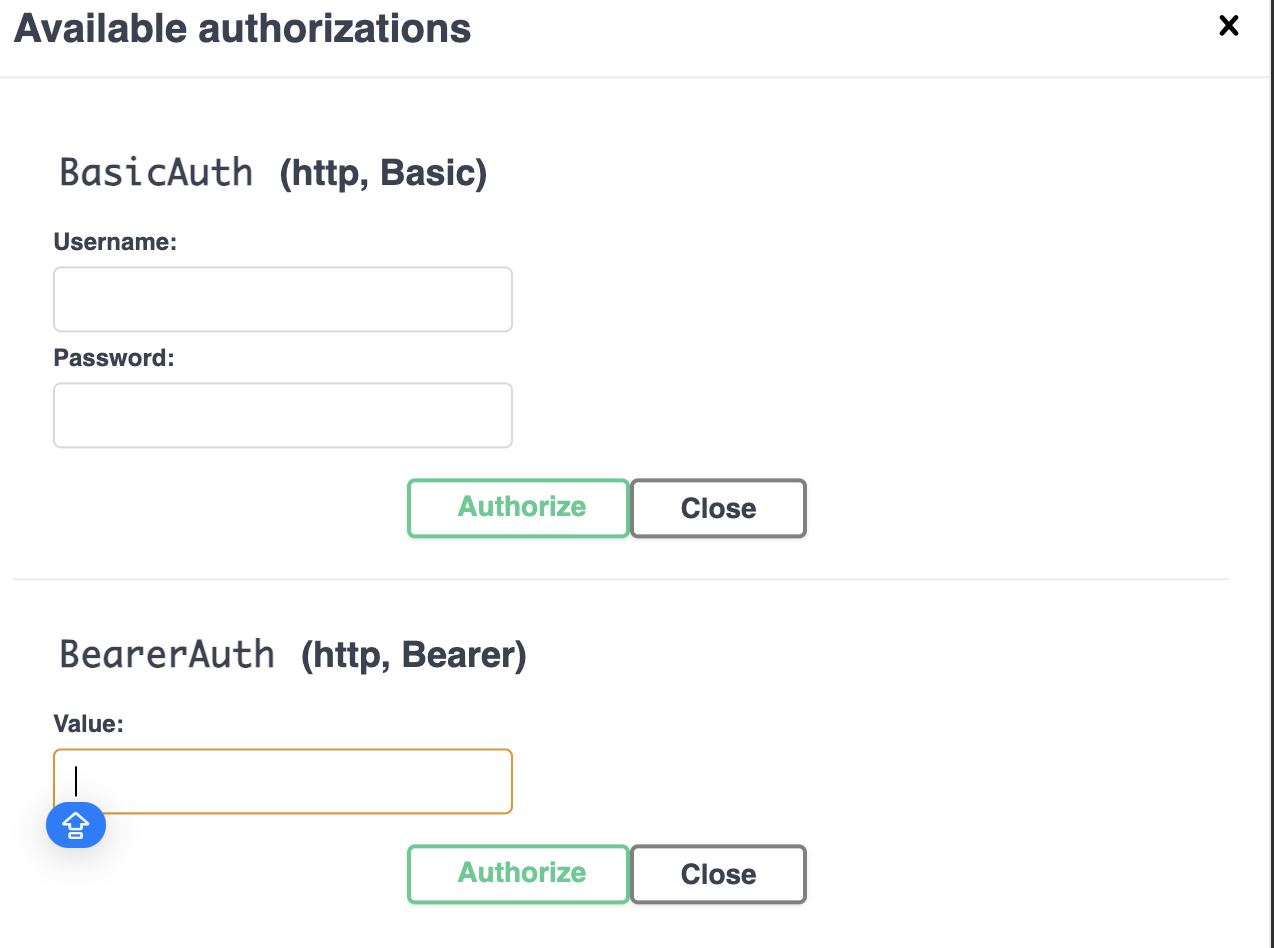Click the header separator below the title
Image resolution: width=1274 pixels, height=948 pixels.
pyautogui.click(x=635, y=77)
